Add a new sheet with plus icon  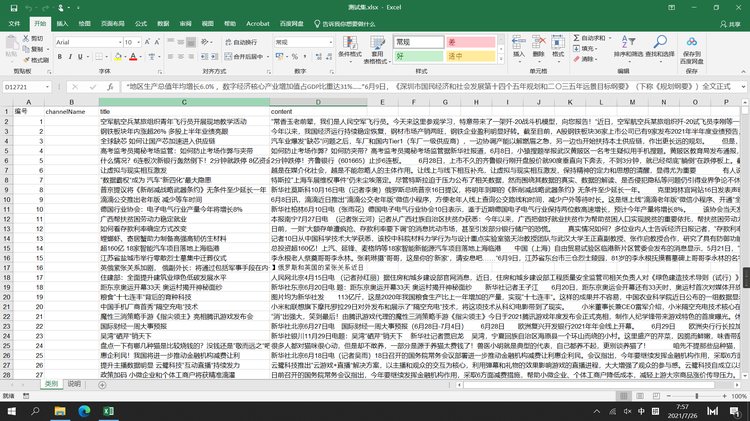[102, 385]
